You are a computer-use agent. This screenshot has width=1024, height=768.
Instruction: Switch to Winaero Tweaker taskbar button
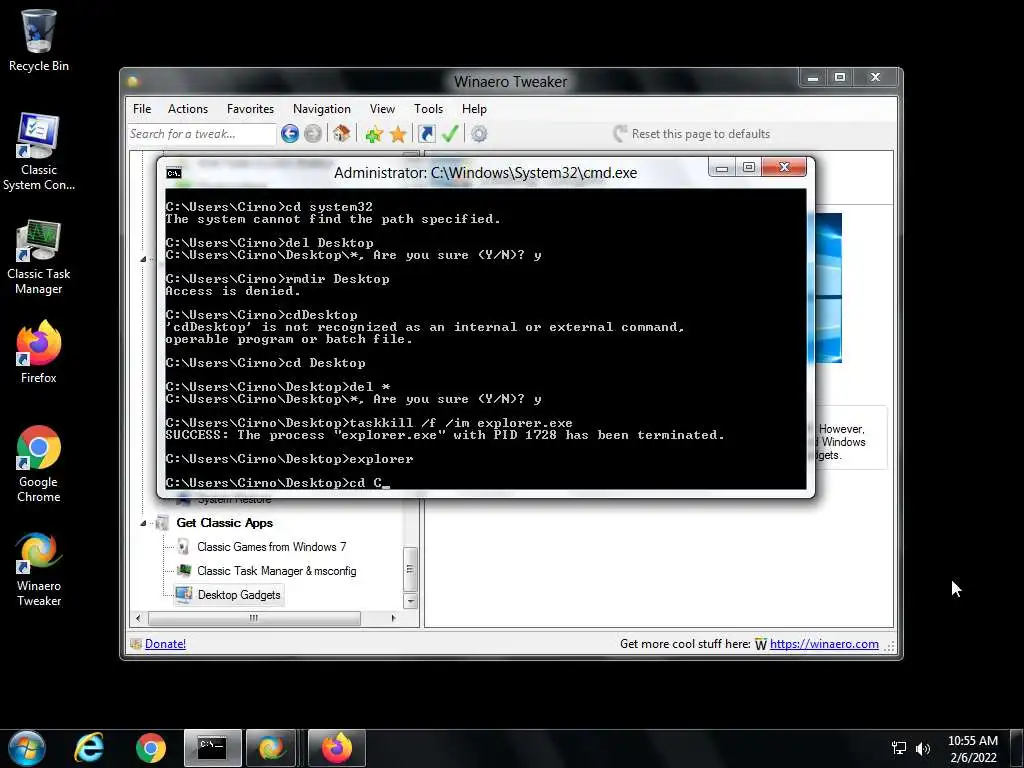[x=272, y=748]
